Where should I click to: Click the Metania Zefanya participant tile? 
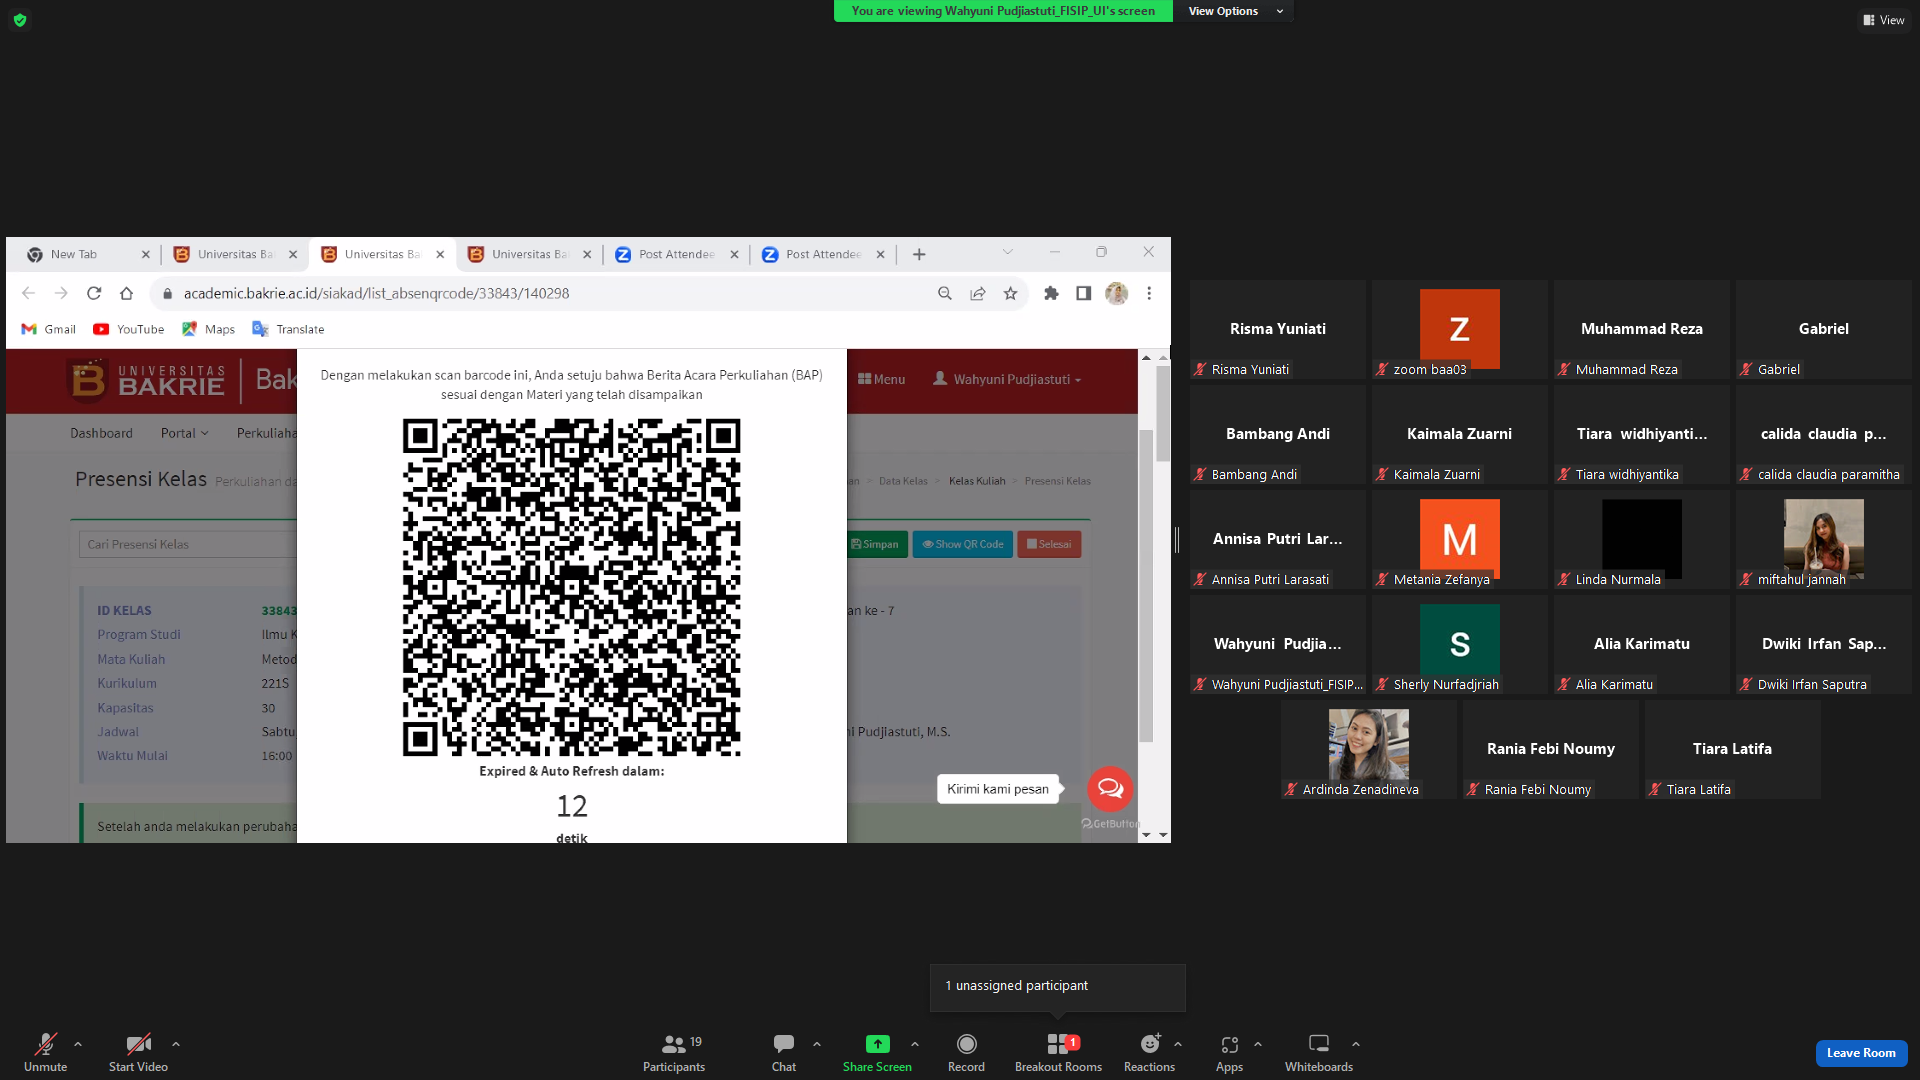coord(1459,539)
